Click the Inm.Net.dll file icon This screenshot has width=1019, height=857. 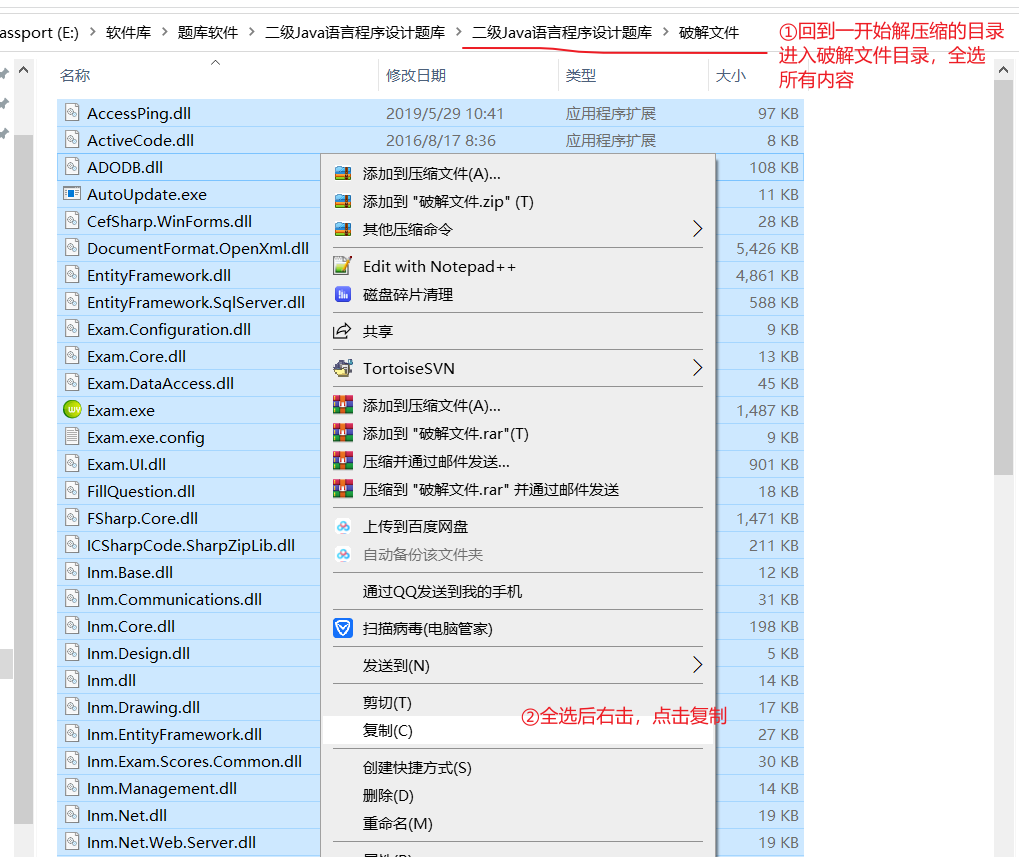pyautogui.click(x=72, y=815)
